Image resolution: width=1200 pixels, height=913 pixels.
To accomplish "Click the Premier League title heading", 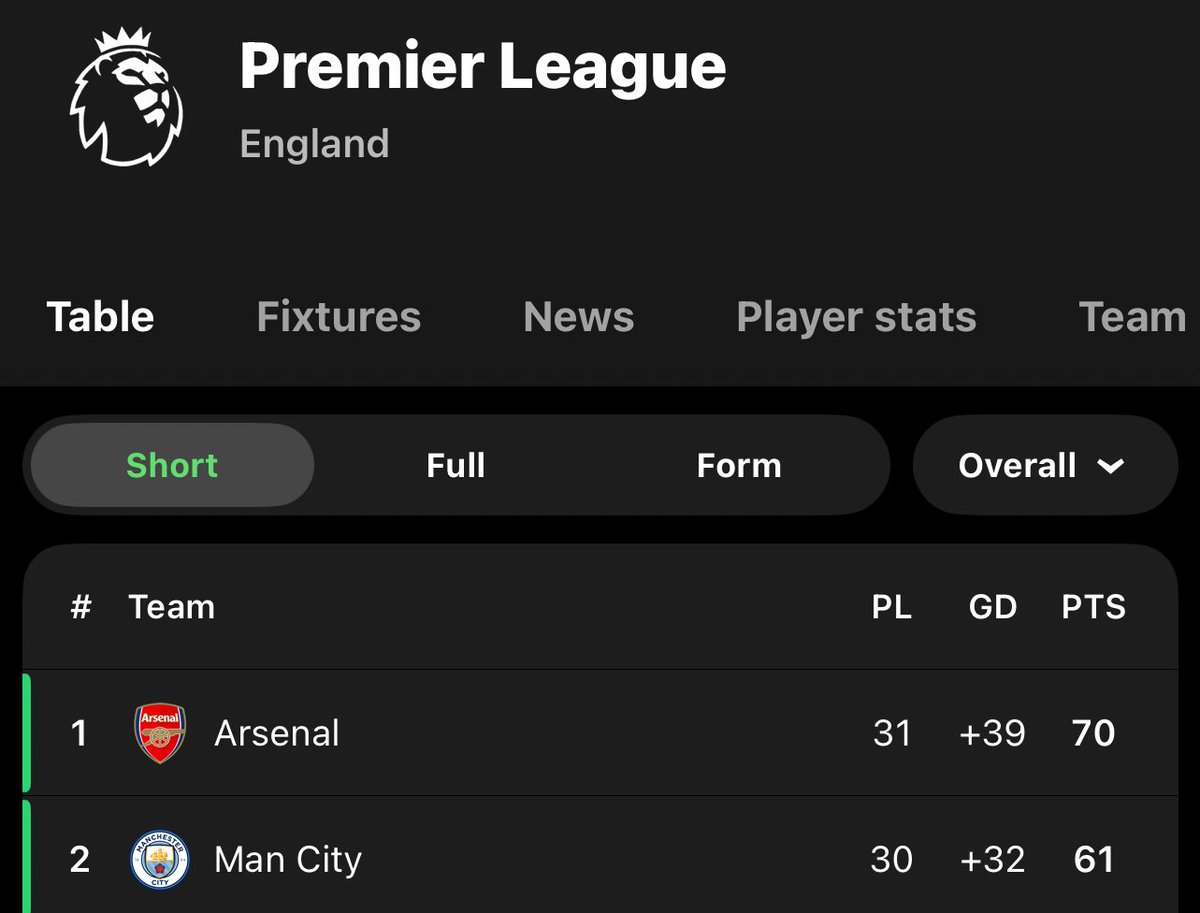I will pos(483,66).
